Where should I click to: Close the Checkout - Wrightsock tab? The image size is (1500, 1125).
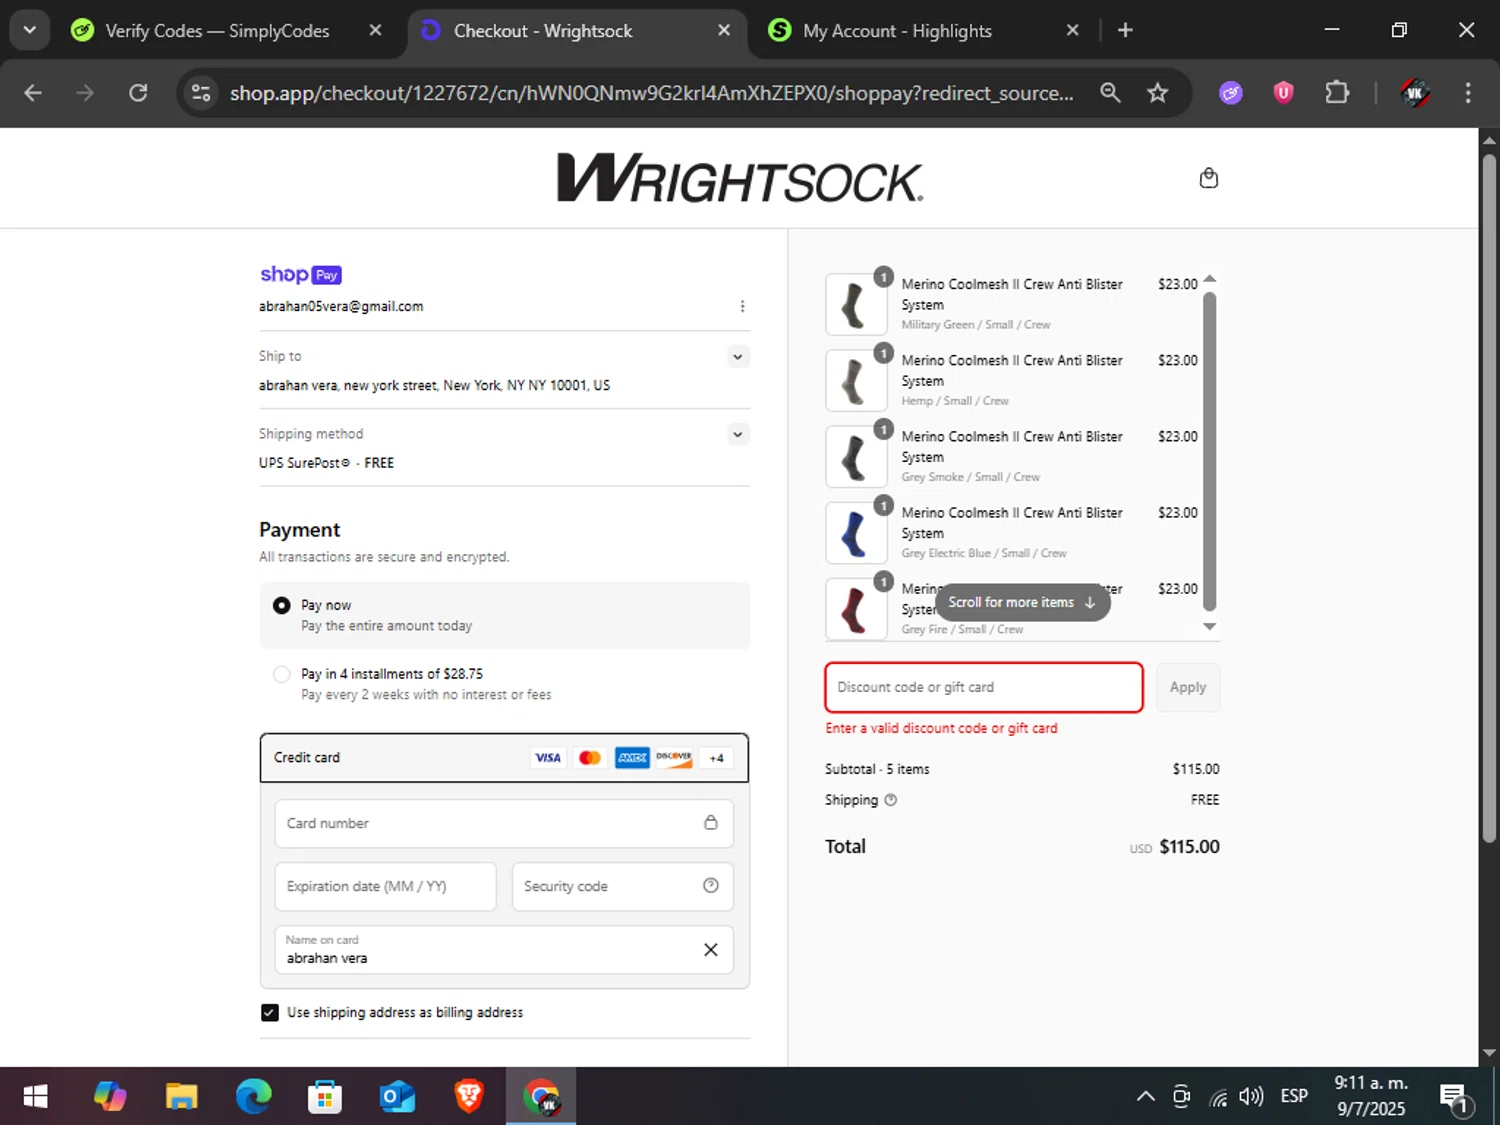point(724,31)
